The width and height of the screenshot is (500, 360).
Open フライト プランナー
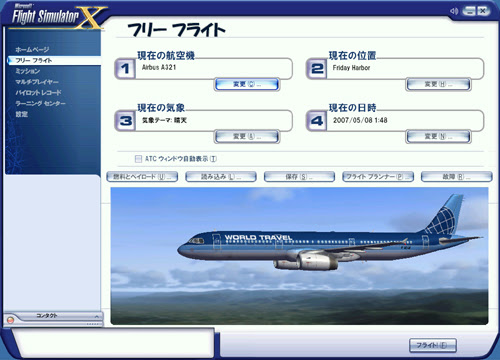click(x=378, y=177)
